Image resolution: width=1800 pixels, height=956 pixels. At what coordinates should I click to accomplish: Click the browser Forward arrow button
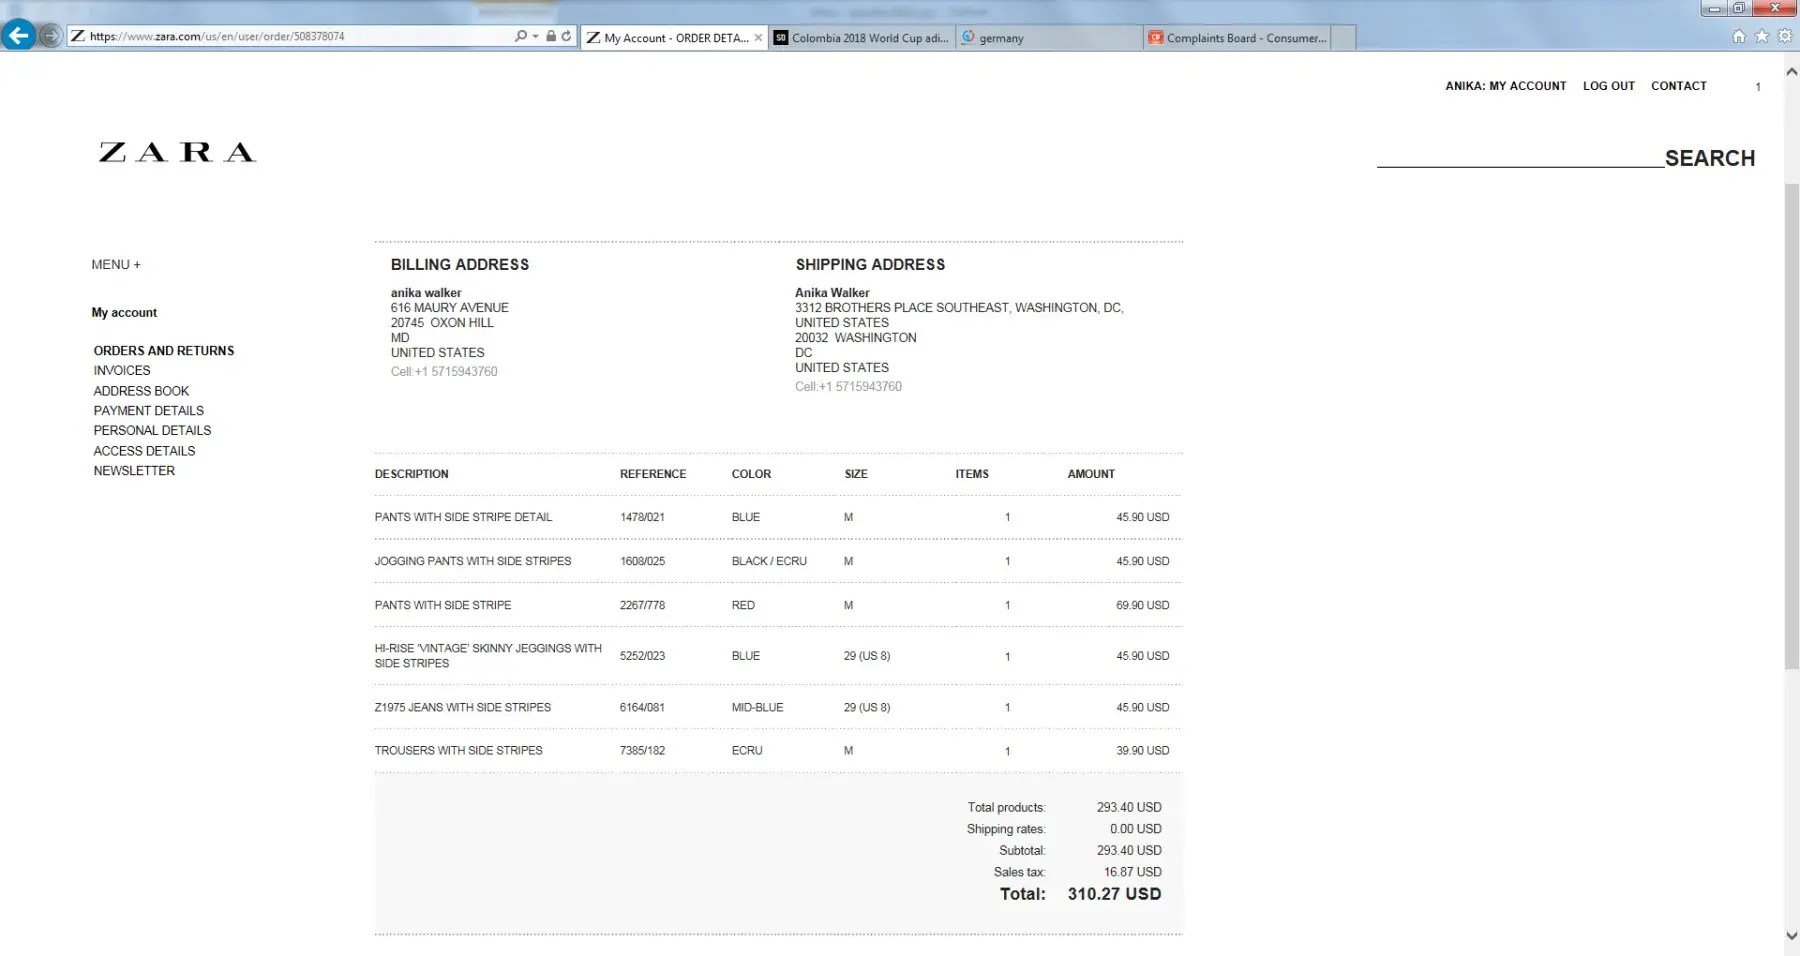50,36
